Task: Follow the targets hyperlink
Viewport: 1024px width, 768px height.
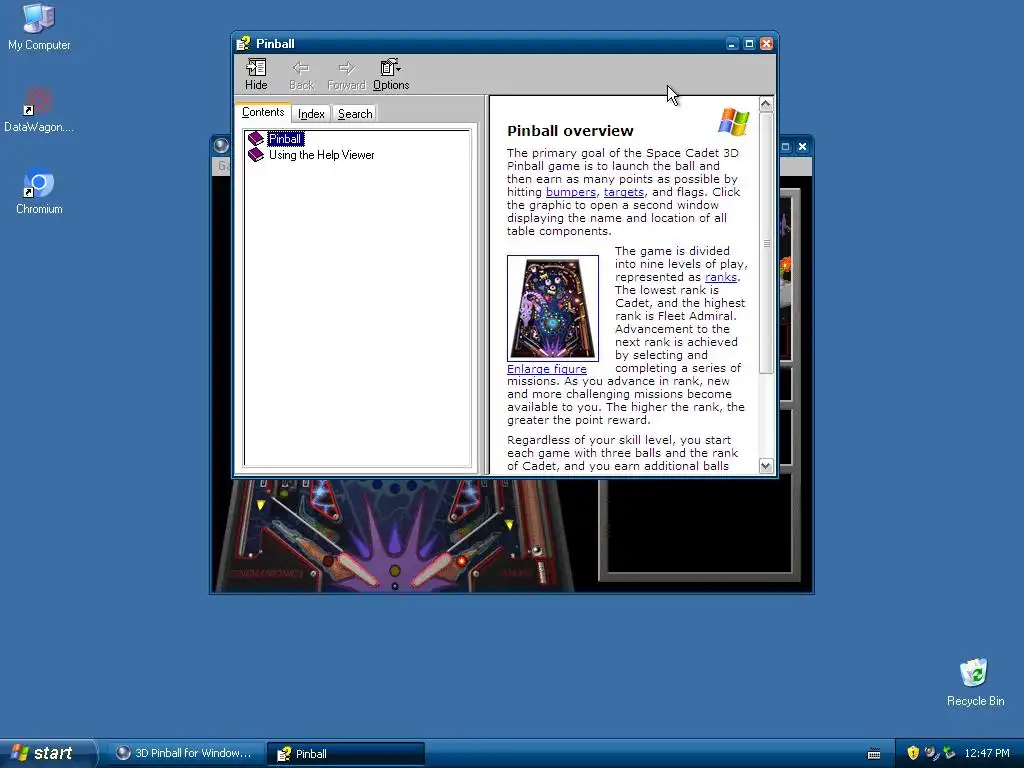Action: (624, 192)
